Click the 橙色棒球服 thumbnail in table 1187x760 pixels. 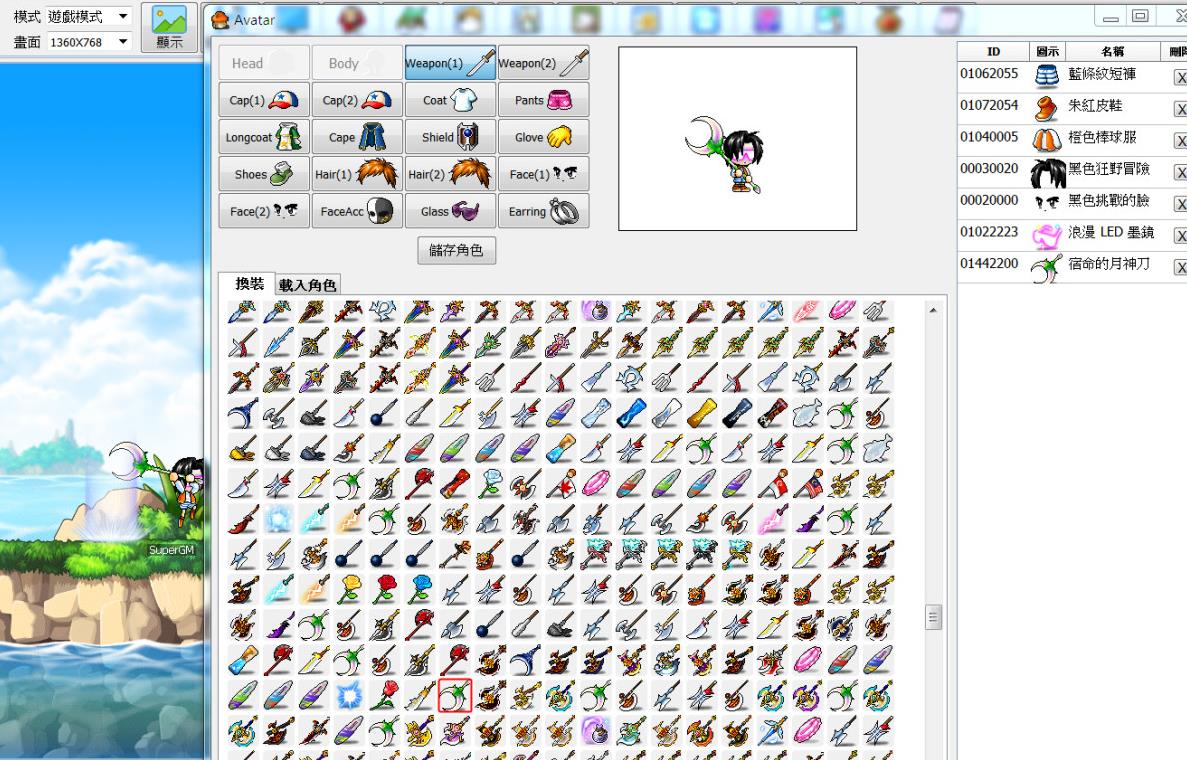1047,141
